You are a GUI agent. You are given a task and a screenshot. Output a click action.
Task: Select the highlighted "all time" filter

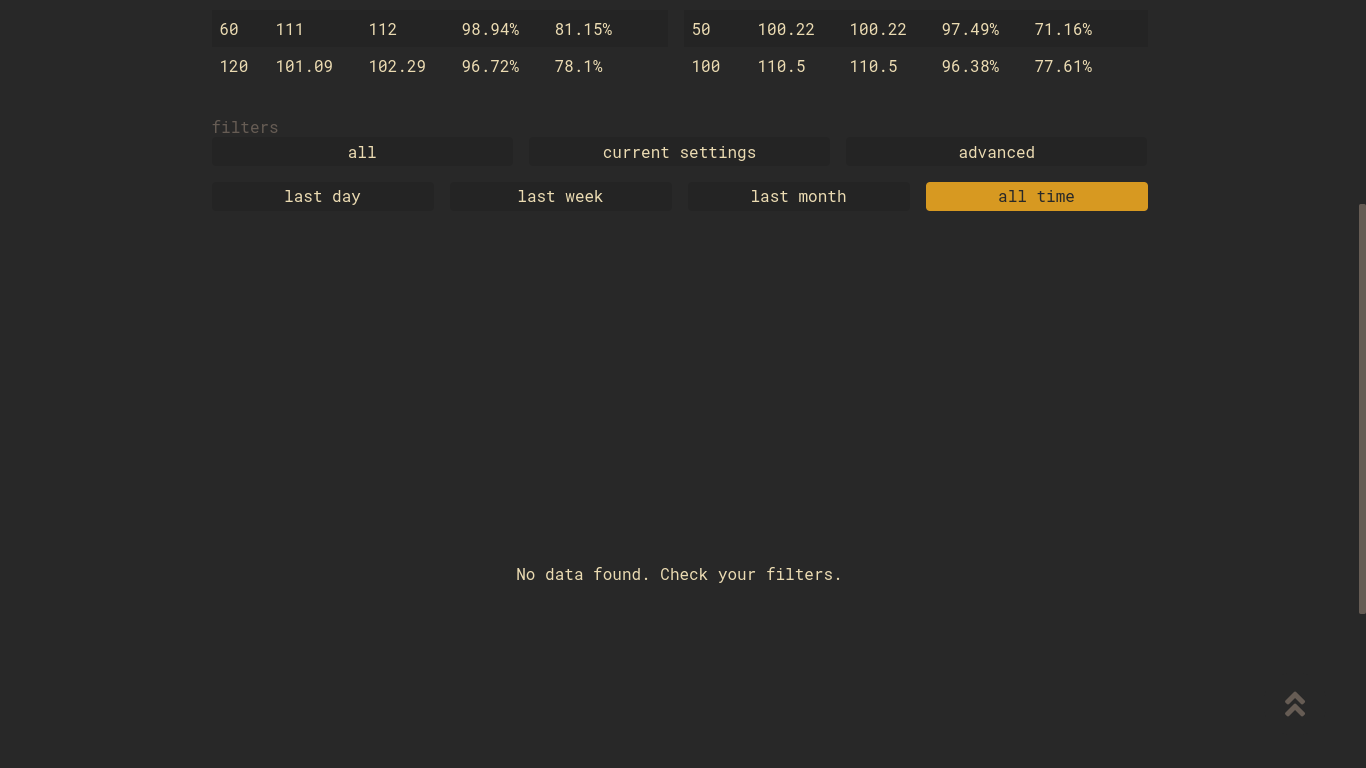(1036, 196)
